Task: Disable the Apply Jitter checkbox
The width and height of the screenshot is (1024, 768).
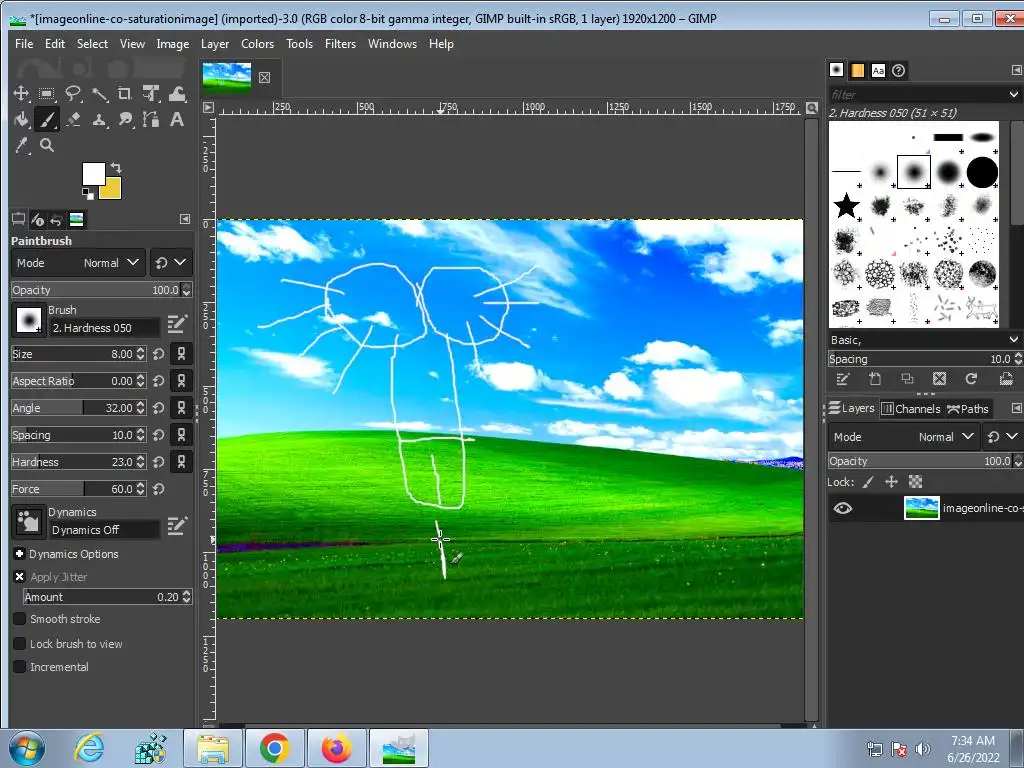Action: pos(20,577)
